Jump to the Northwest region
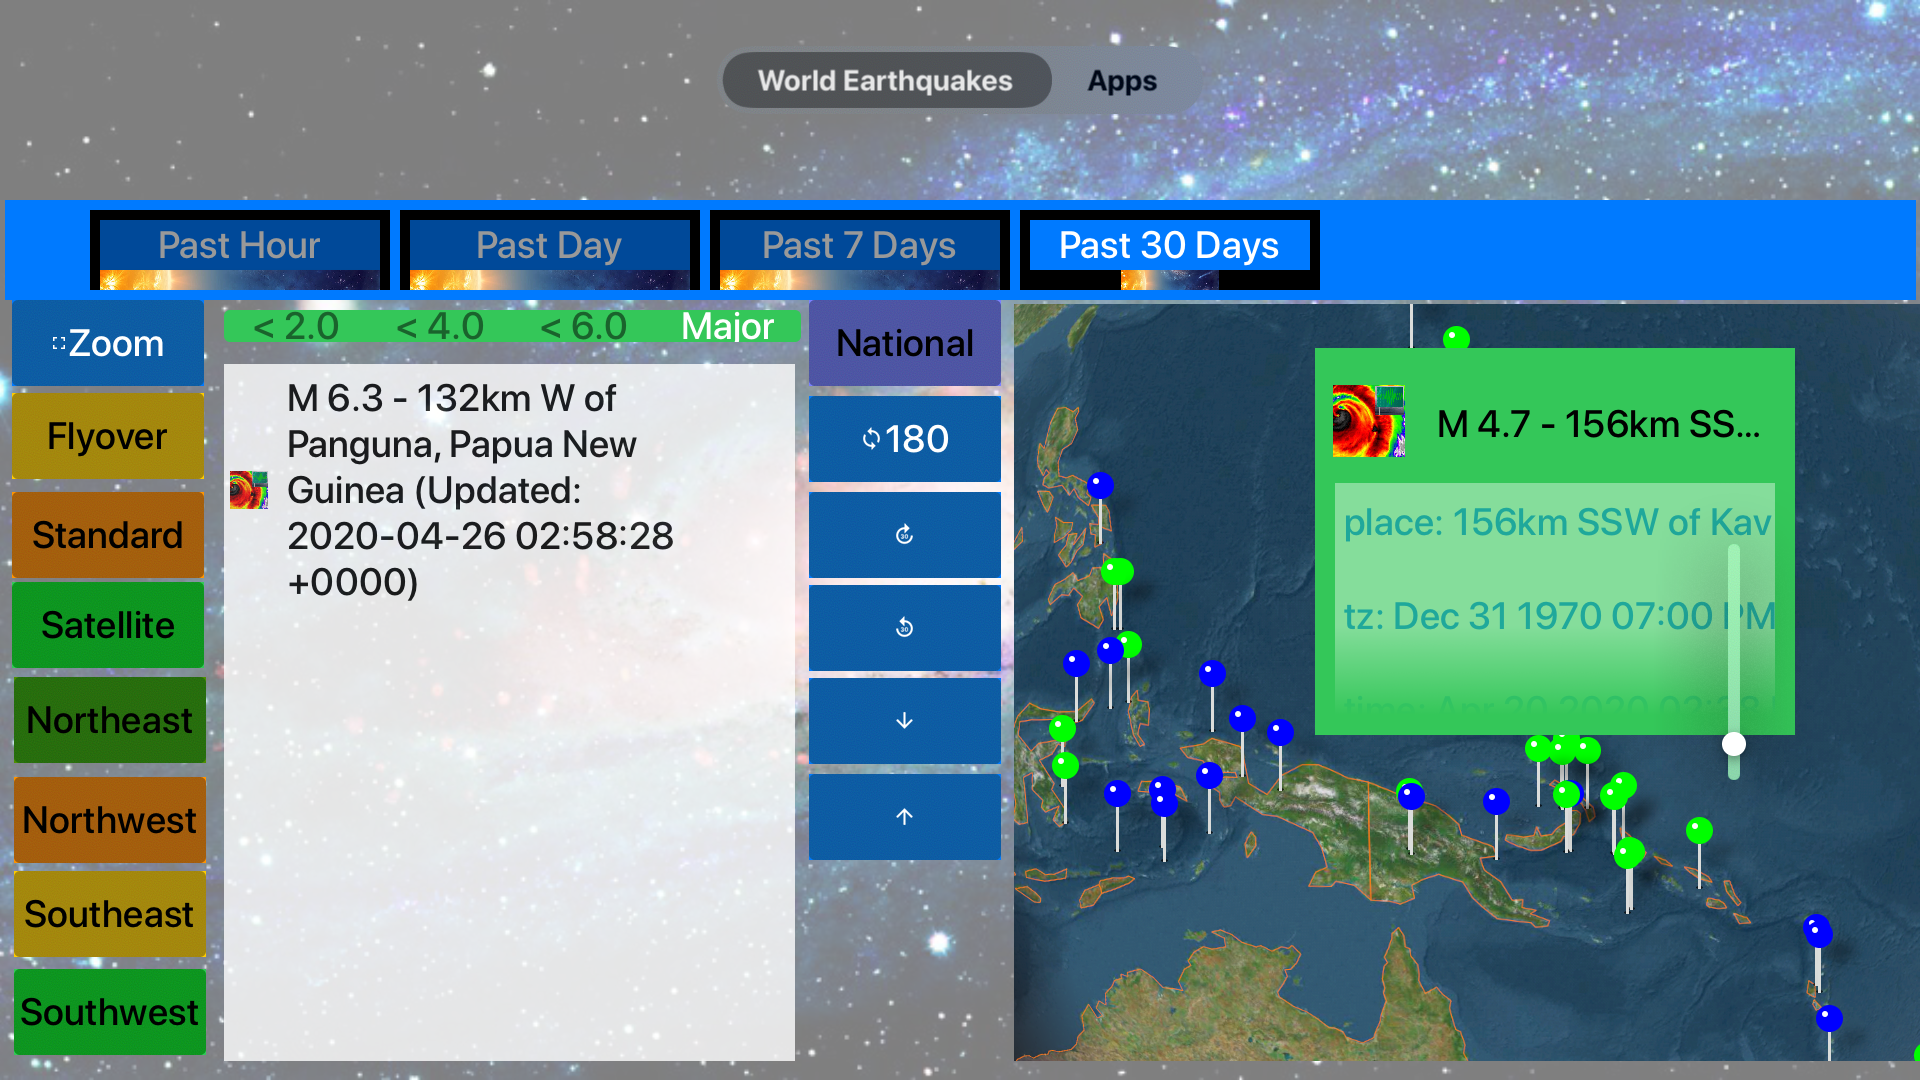Viewport: 1920px width, 1080px height. (109, 820)
